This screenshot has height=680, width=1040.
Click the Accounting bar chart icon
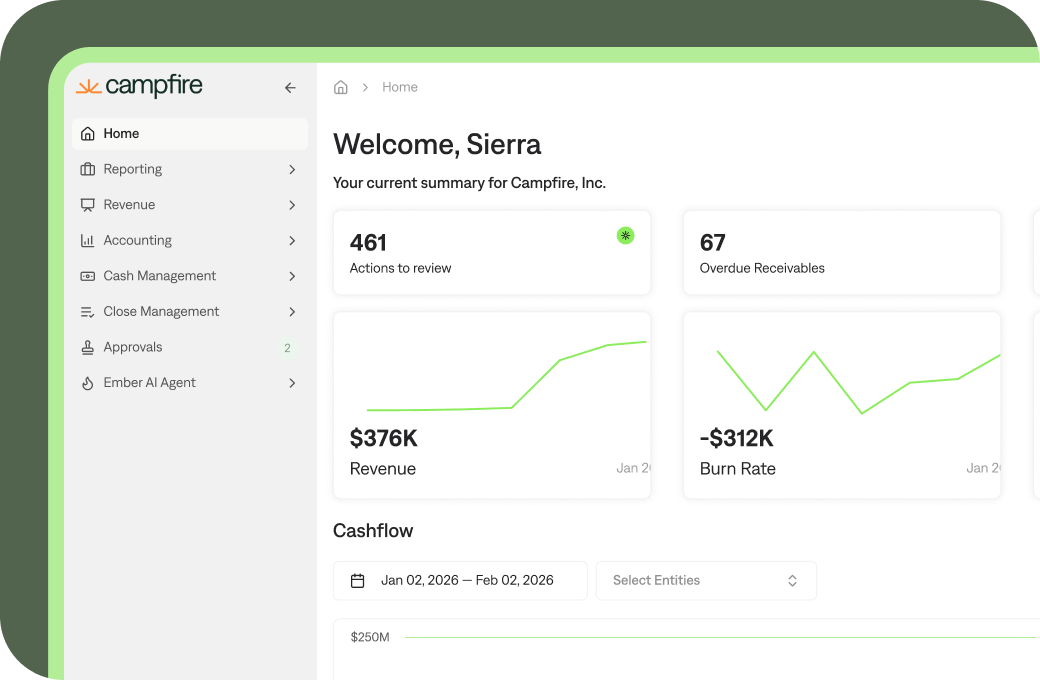(88, 240)
